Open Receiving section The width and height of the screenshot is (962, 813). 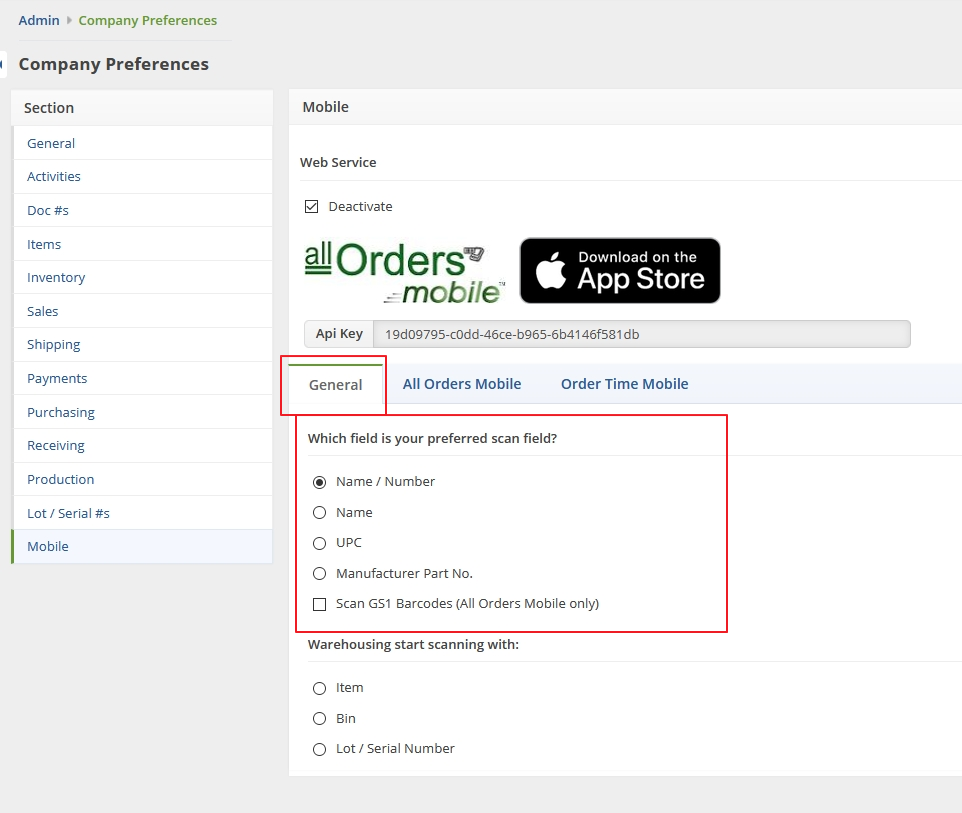click(142, 445)
